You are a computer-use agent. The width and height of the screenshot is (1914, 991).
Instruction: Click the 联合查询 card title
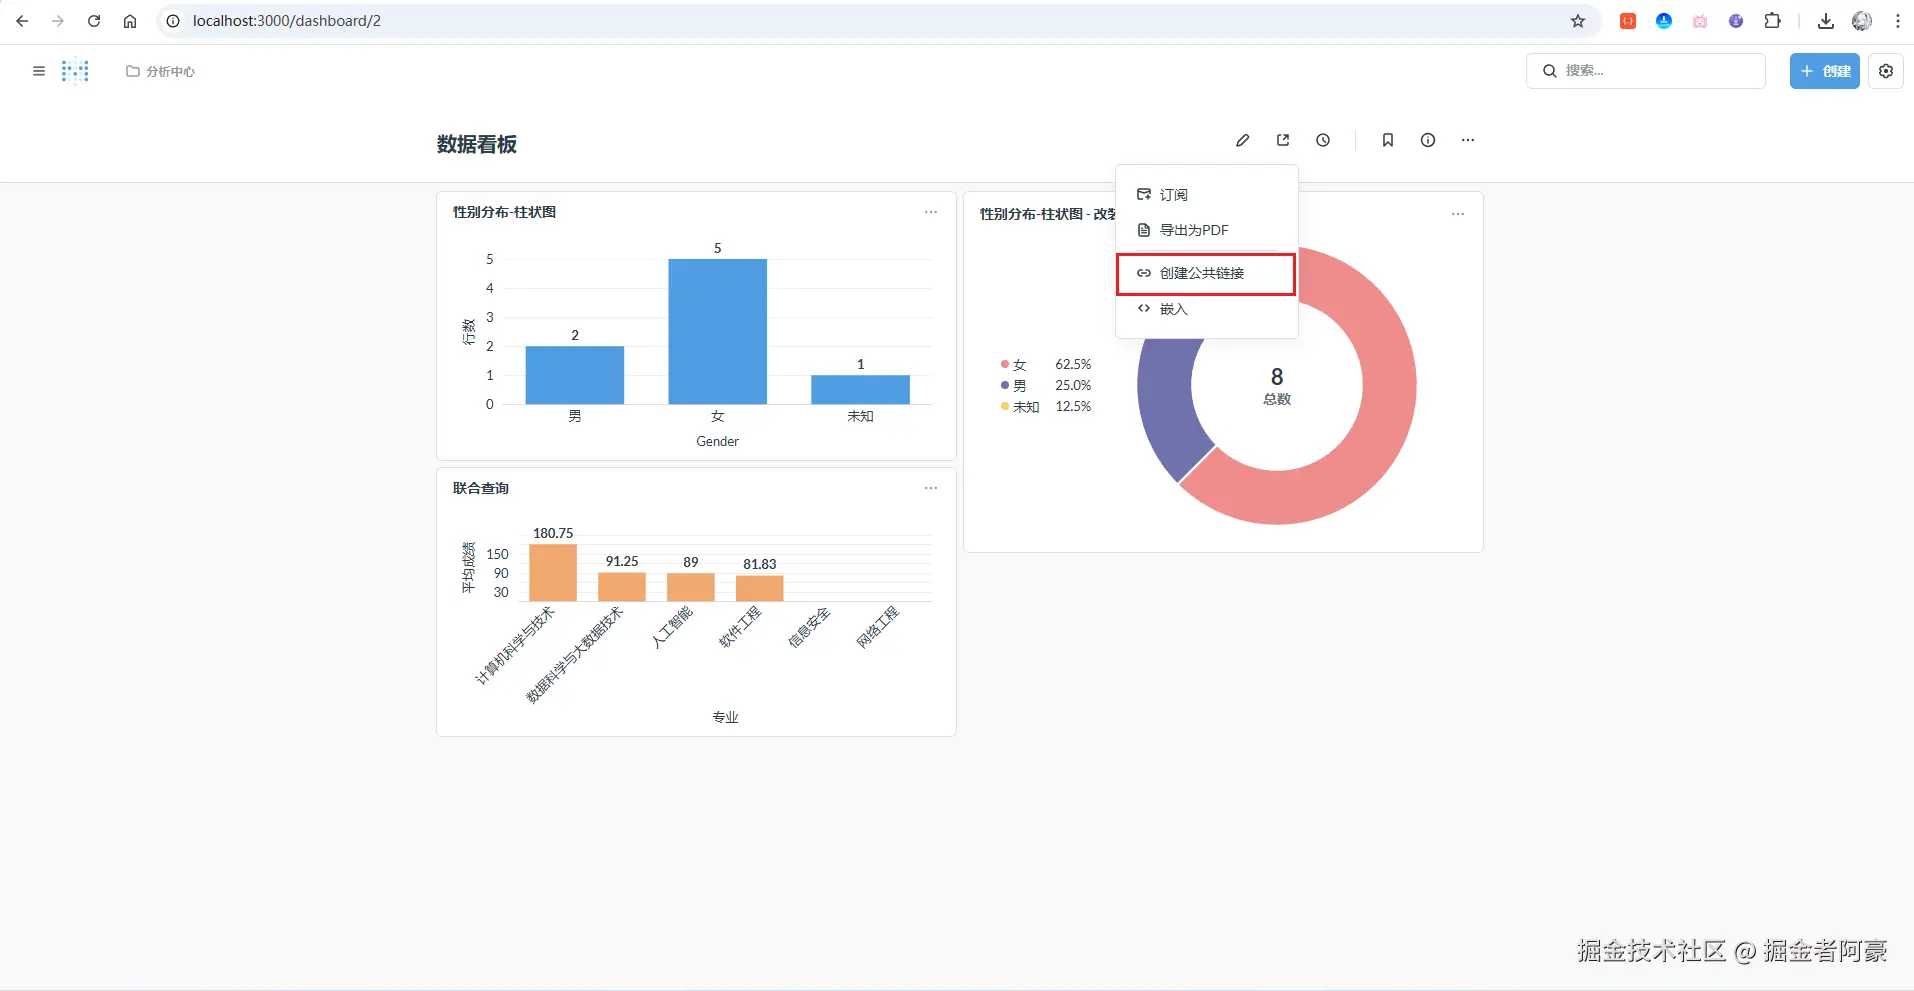[x=481, y=488]
